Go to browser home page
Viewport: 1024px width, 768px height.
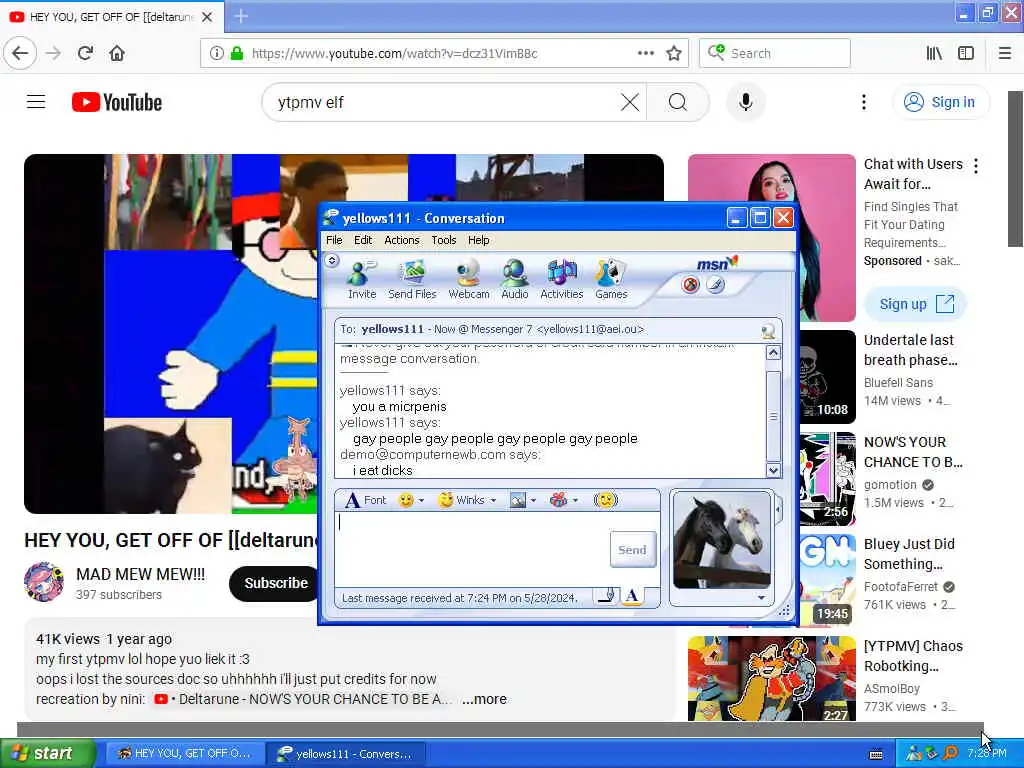(117, 53)
